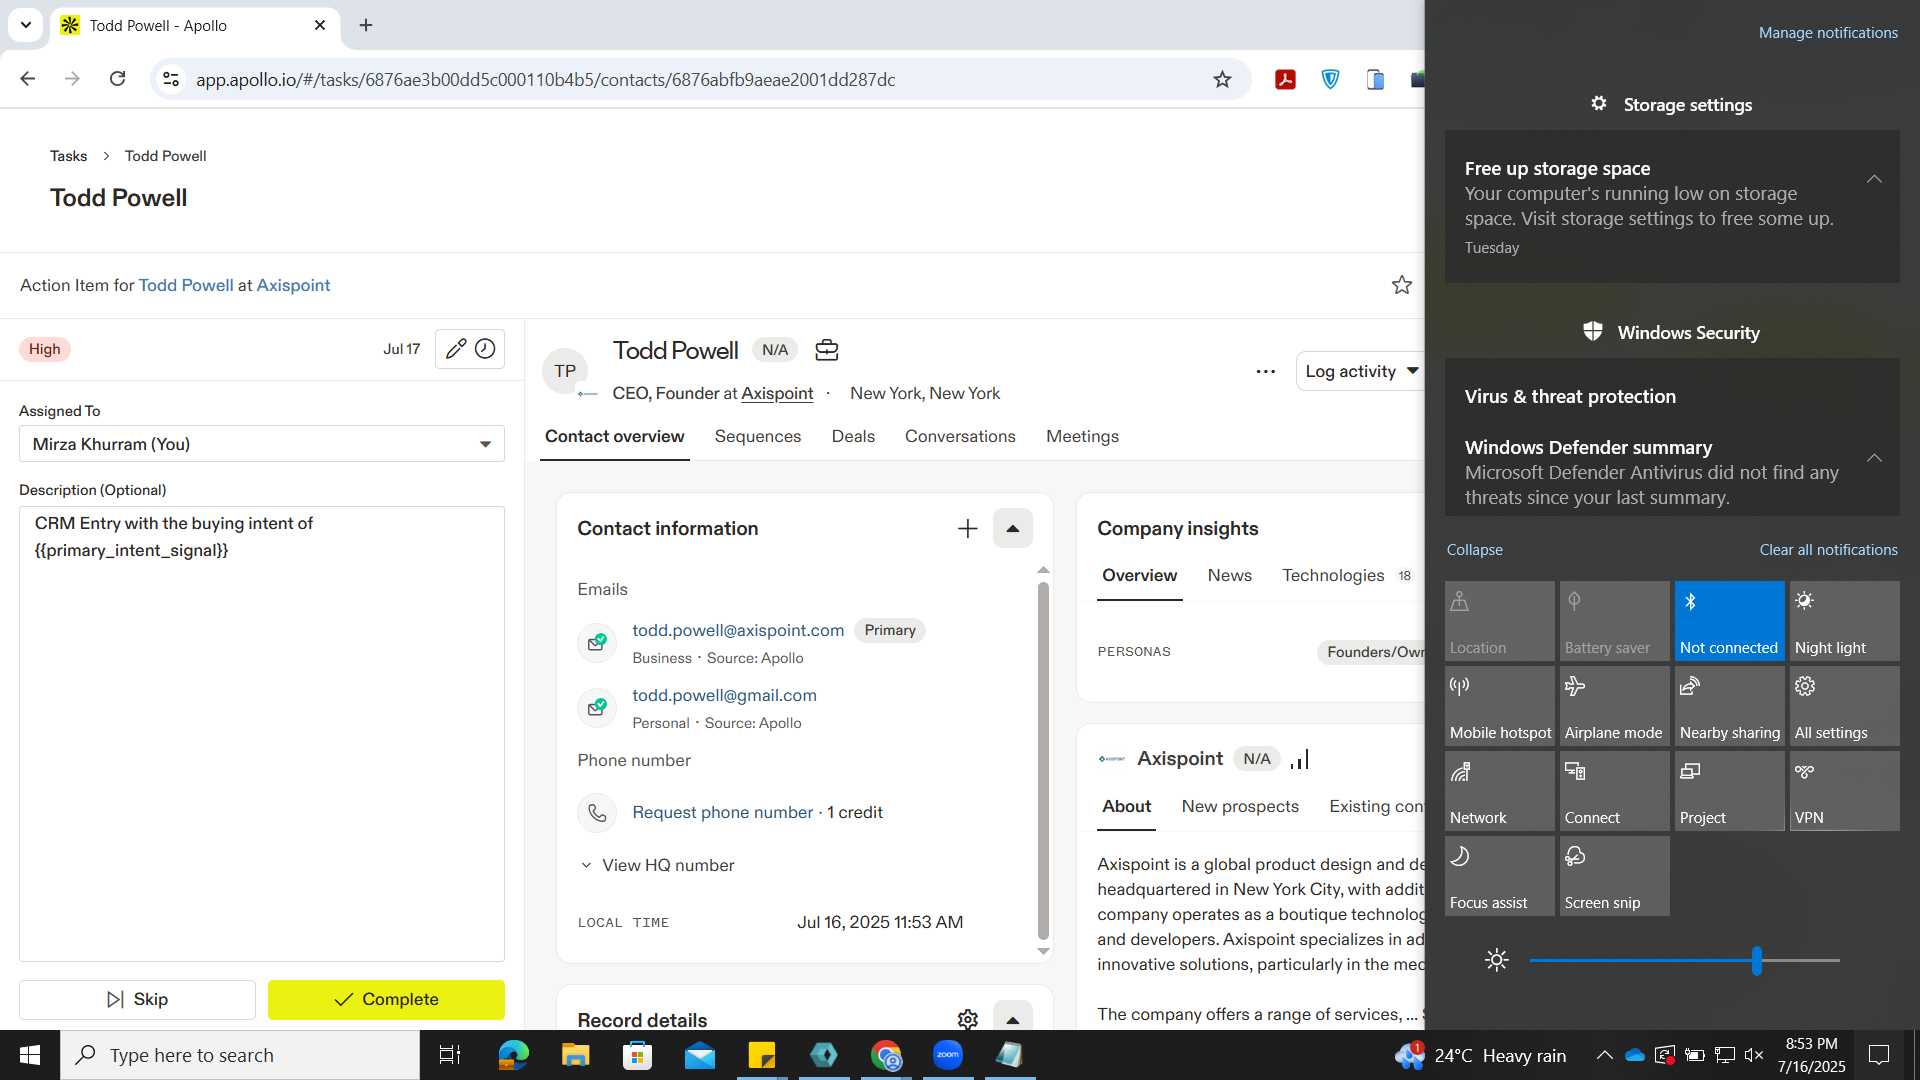Open the Meetings tab
This screenshot has width=1920, height=1080.
pyautogui.click(x=1082, y=437)
